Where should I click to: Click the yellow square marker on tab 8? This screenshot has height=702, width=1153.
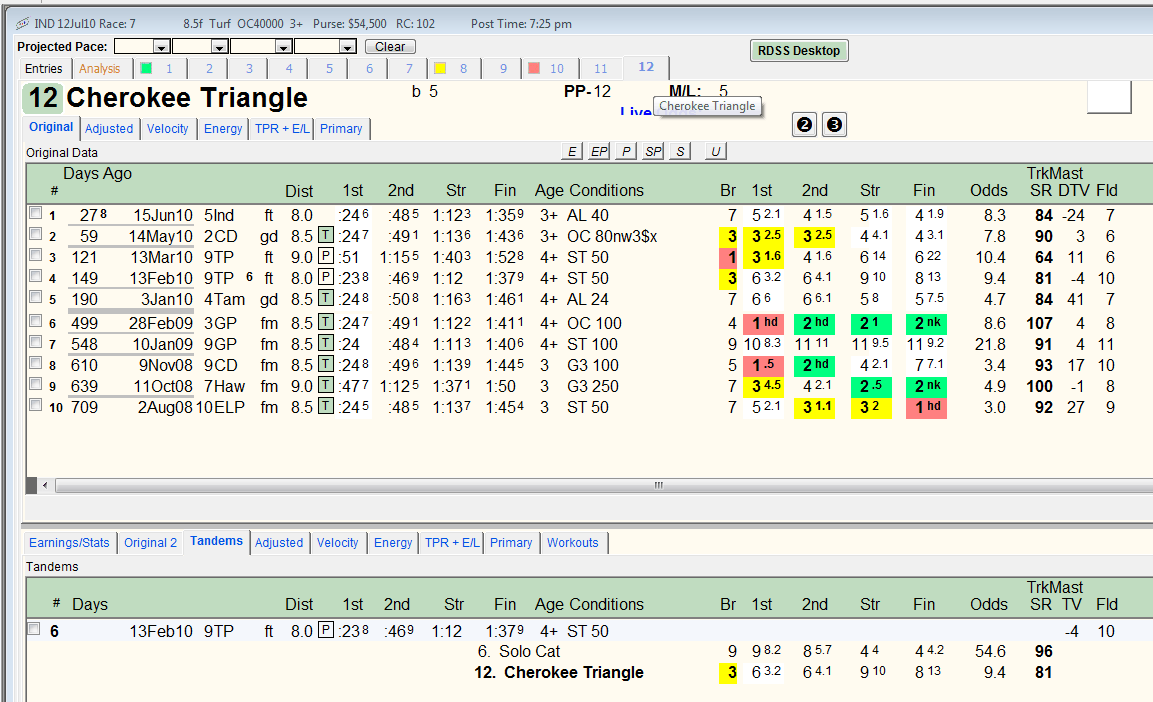440,68
